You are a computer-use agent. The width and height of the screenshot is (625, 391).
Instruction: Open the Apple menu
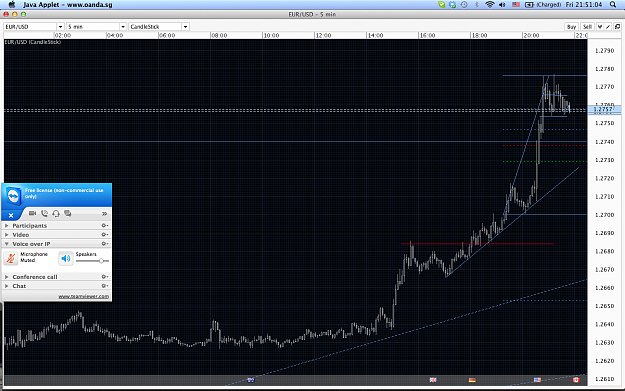coord(12,5)
